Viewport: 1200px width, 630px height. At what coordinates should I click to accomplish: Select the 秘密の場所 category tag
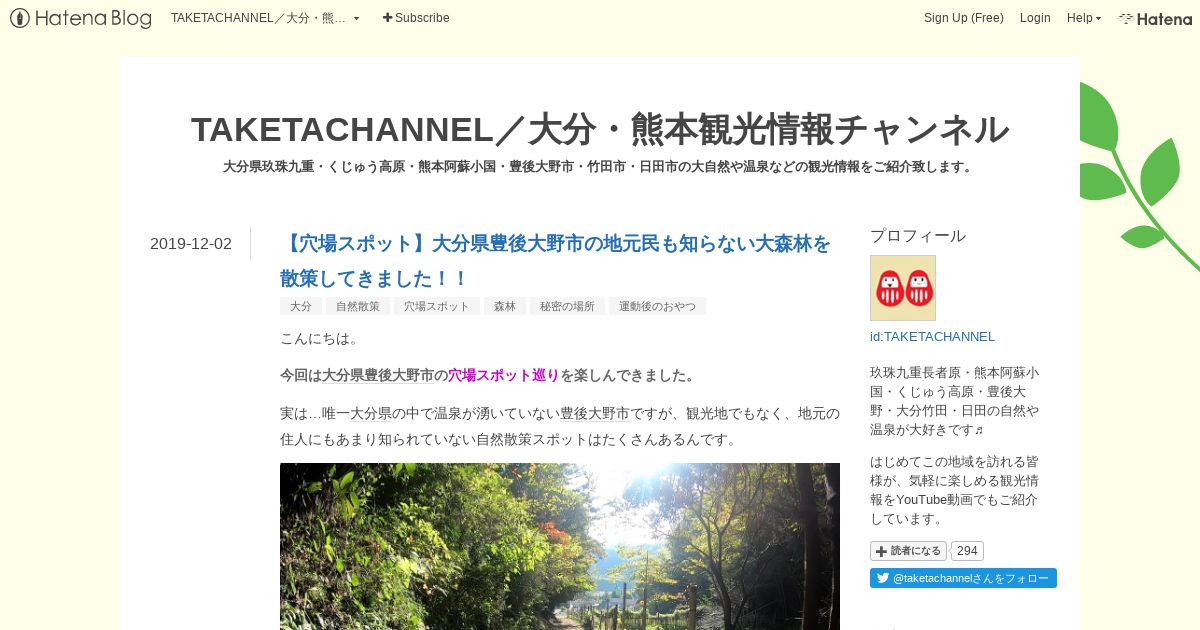pyautogui.click(x=567, y=306)
